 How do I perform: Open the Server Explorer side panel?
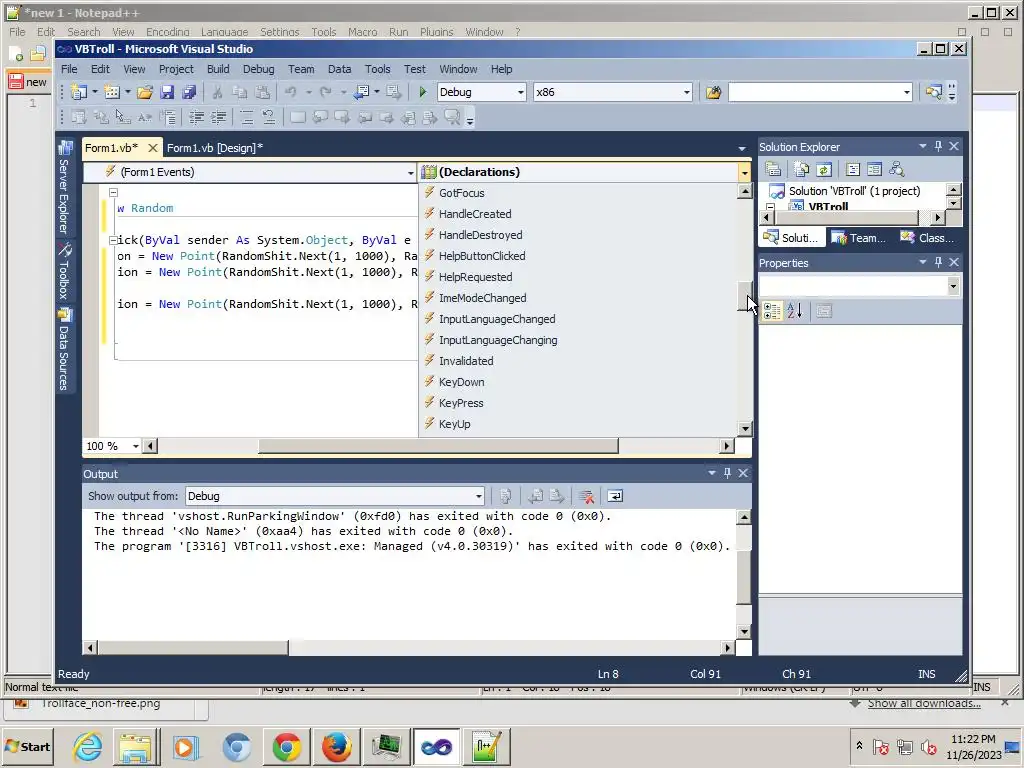pyautogui.click(x=65, y=187)
